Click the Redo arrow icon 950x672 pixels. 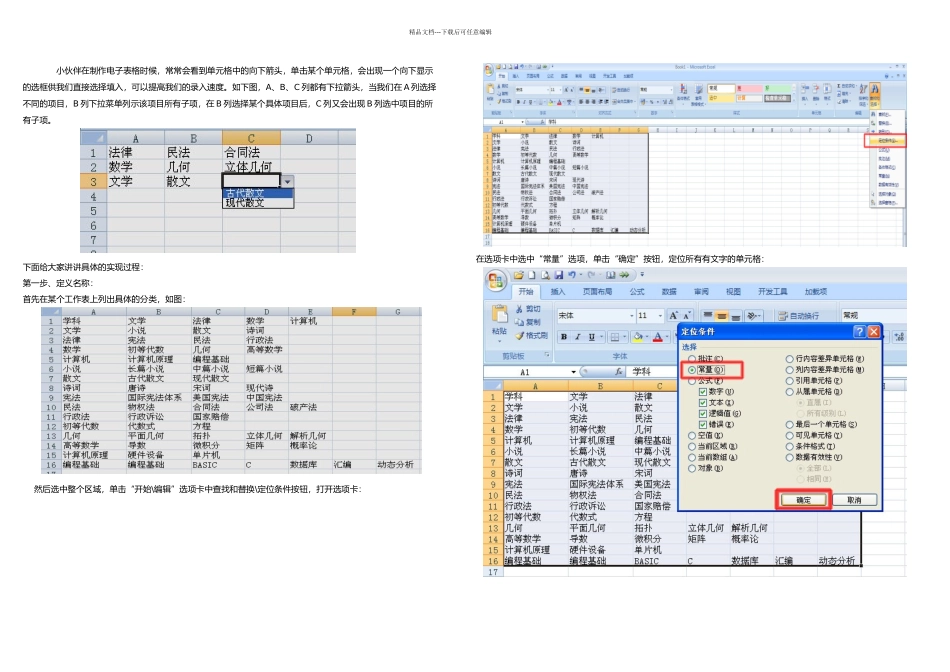pyautogui.click(x=591, y=274)
